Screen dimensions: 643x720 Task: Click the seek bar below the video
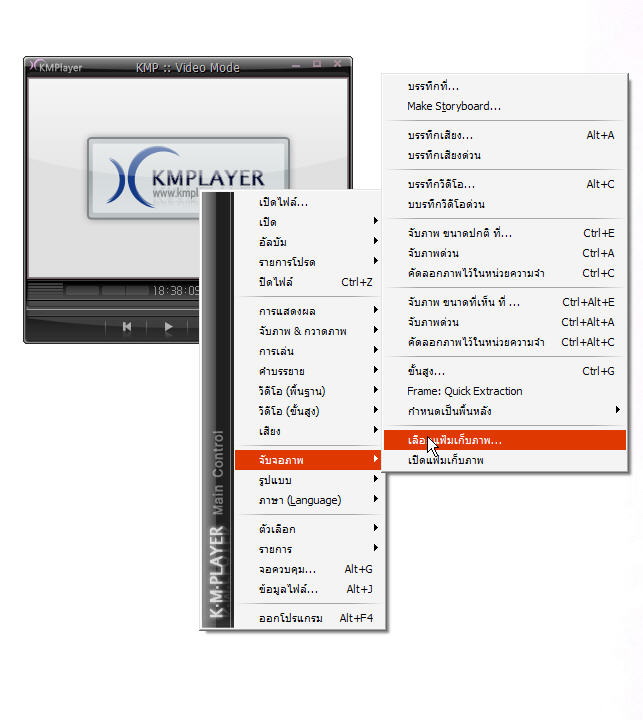coord(113,307)
